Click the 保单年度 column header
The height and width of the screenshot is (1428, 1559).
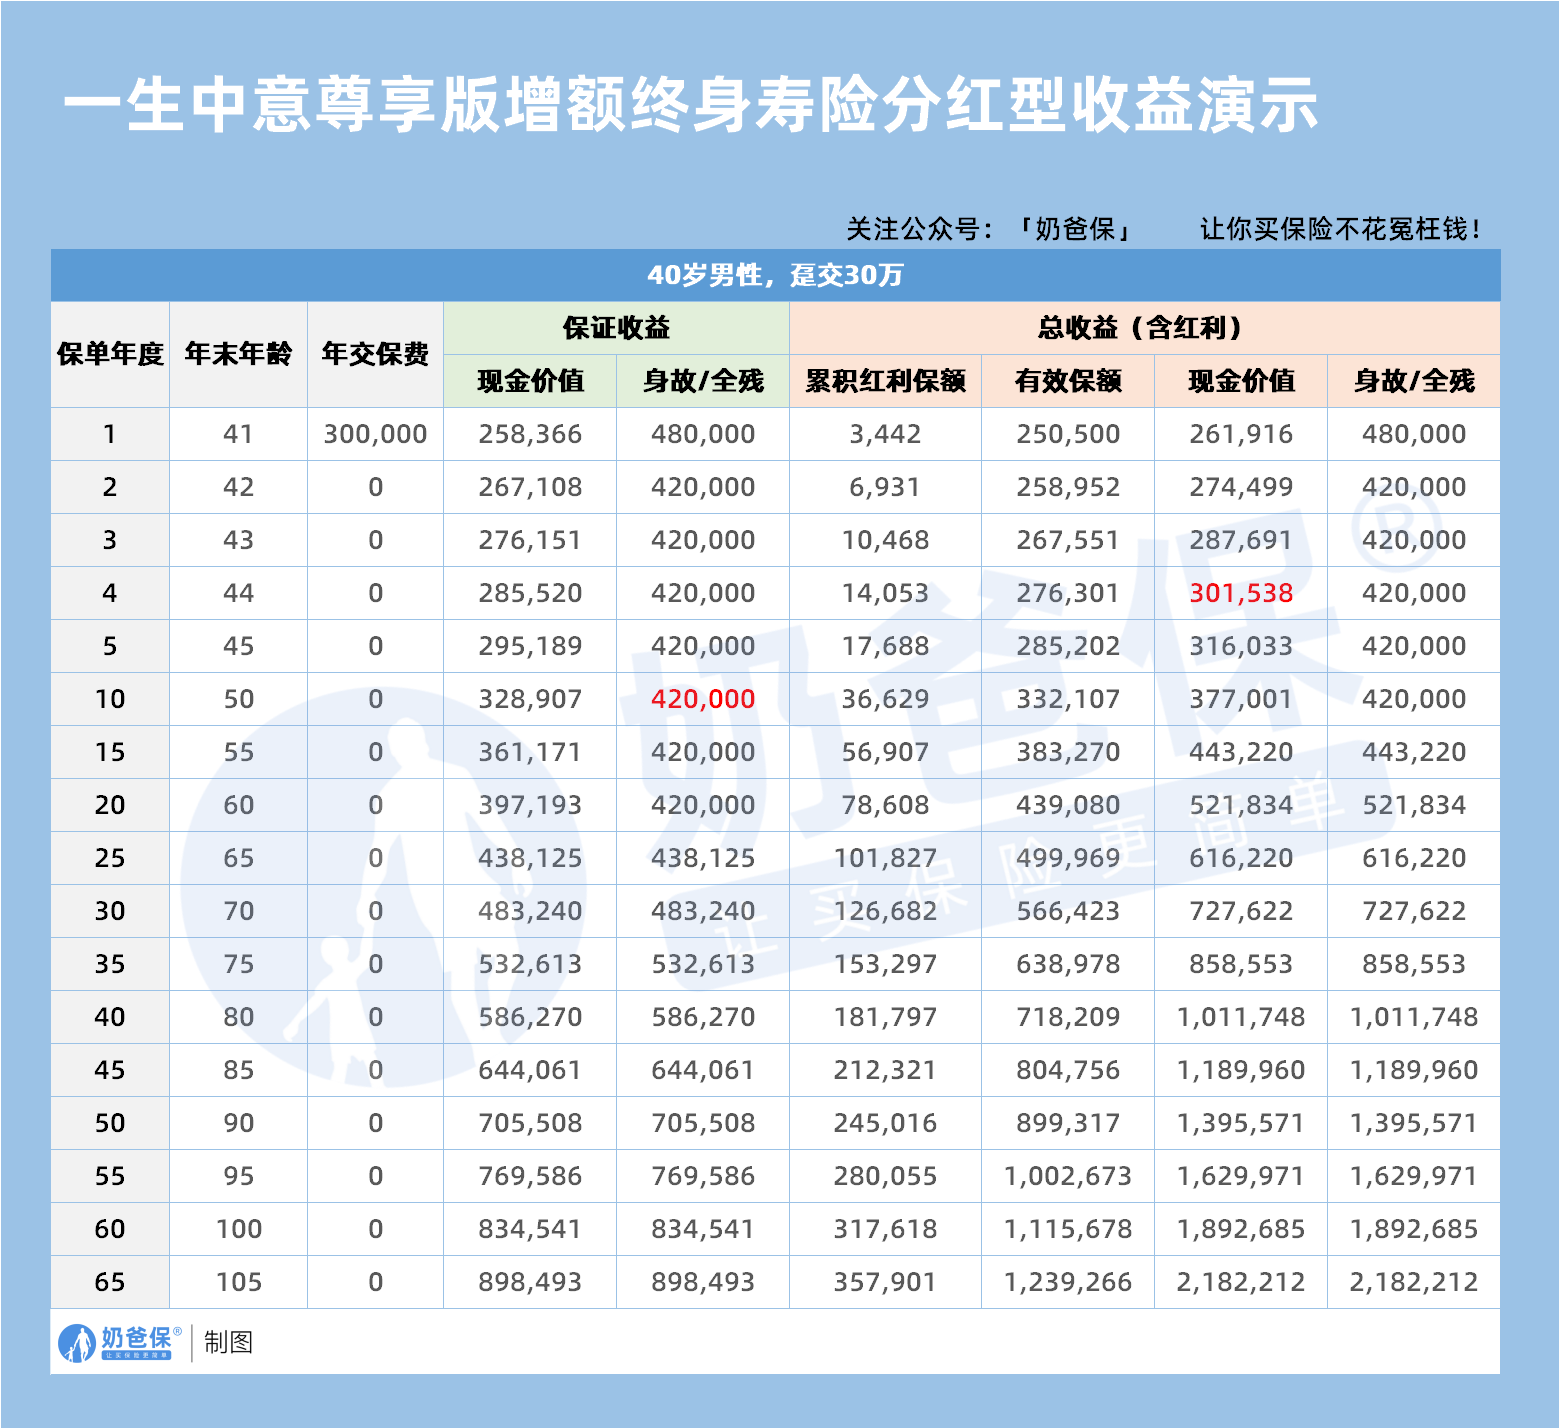[x=110, y=355]
